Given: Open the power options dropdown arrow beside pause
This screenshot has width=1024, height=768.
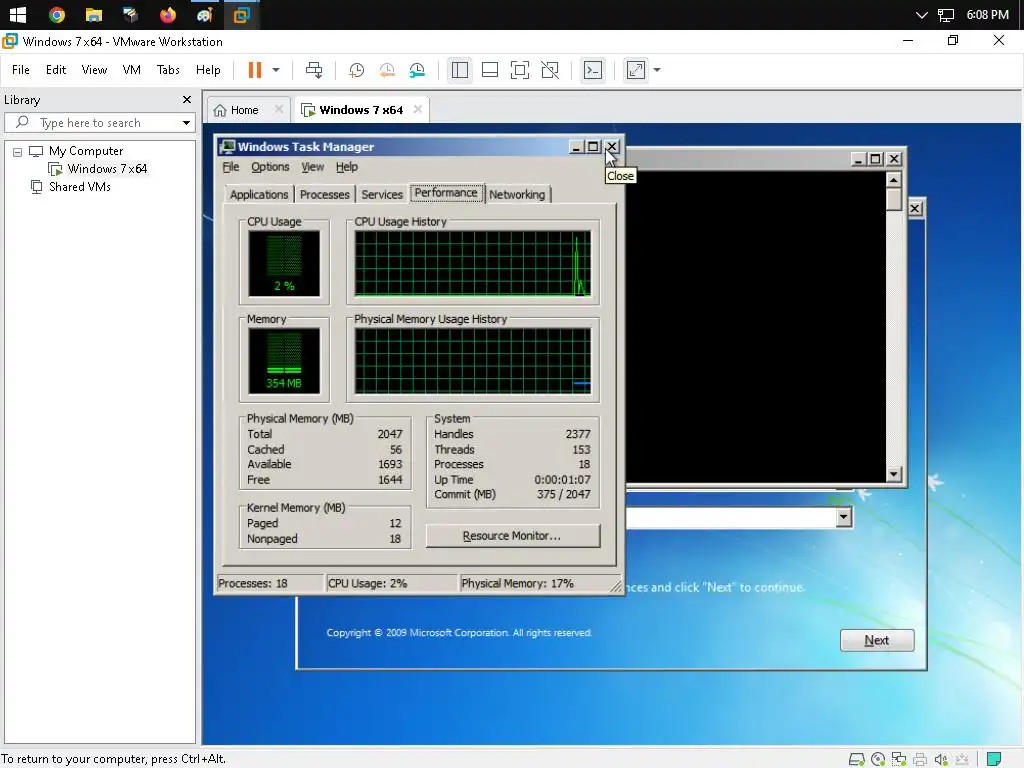Looking at the screenshot, I should (276, 70).
